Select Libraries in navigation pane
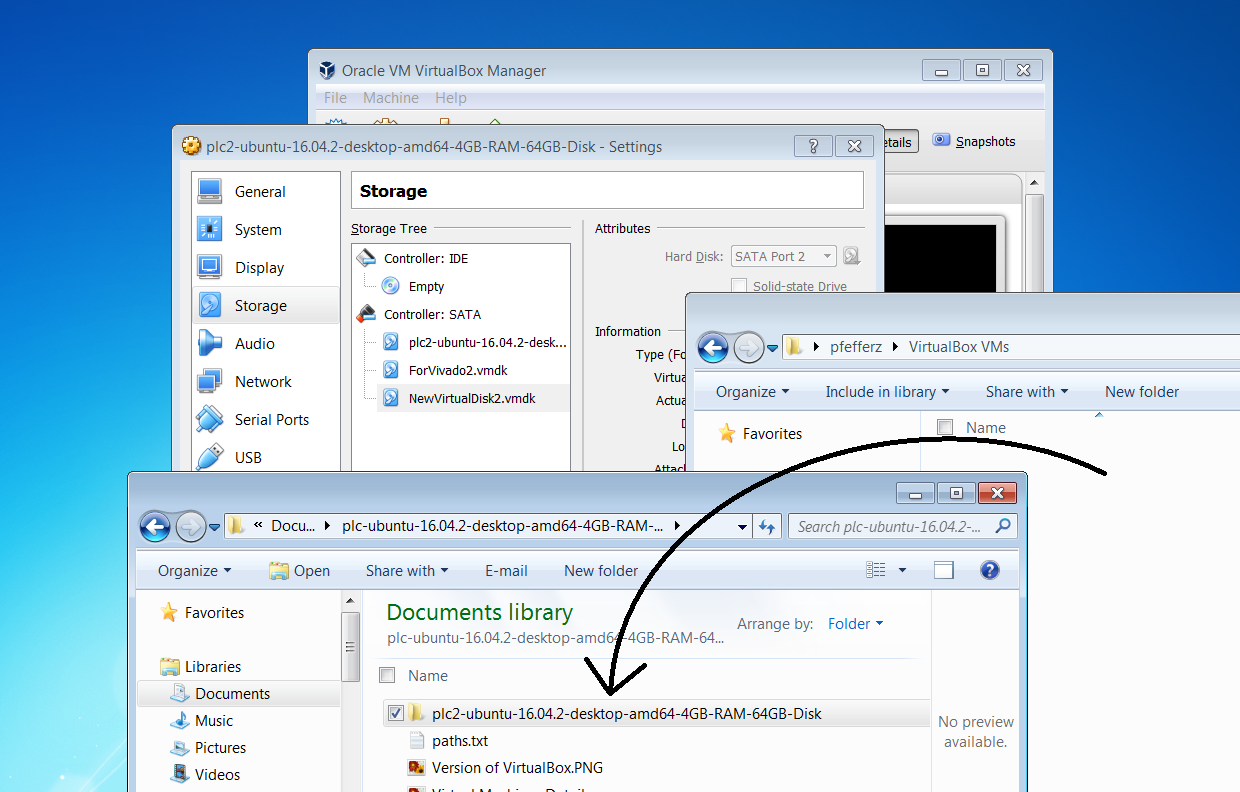This screenshot has width=1240, height=792. coord(201,667)
